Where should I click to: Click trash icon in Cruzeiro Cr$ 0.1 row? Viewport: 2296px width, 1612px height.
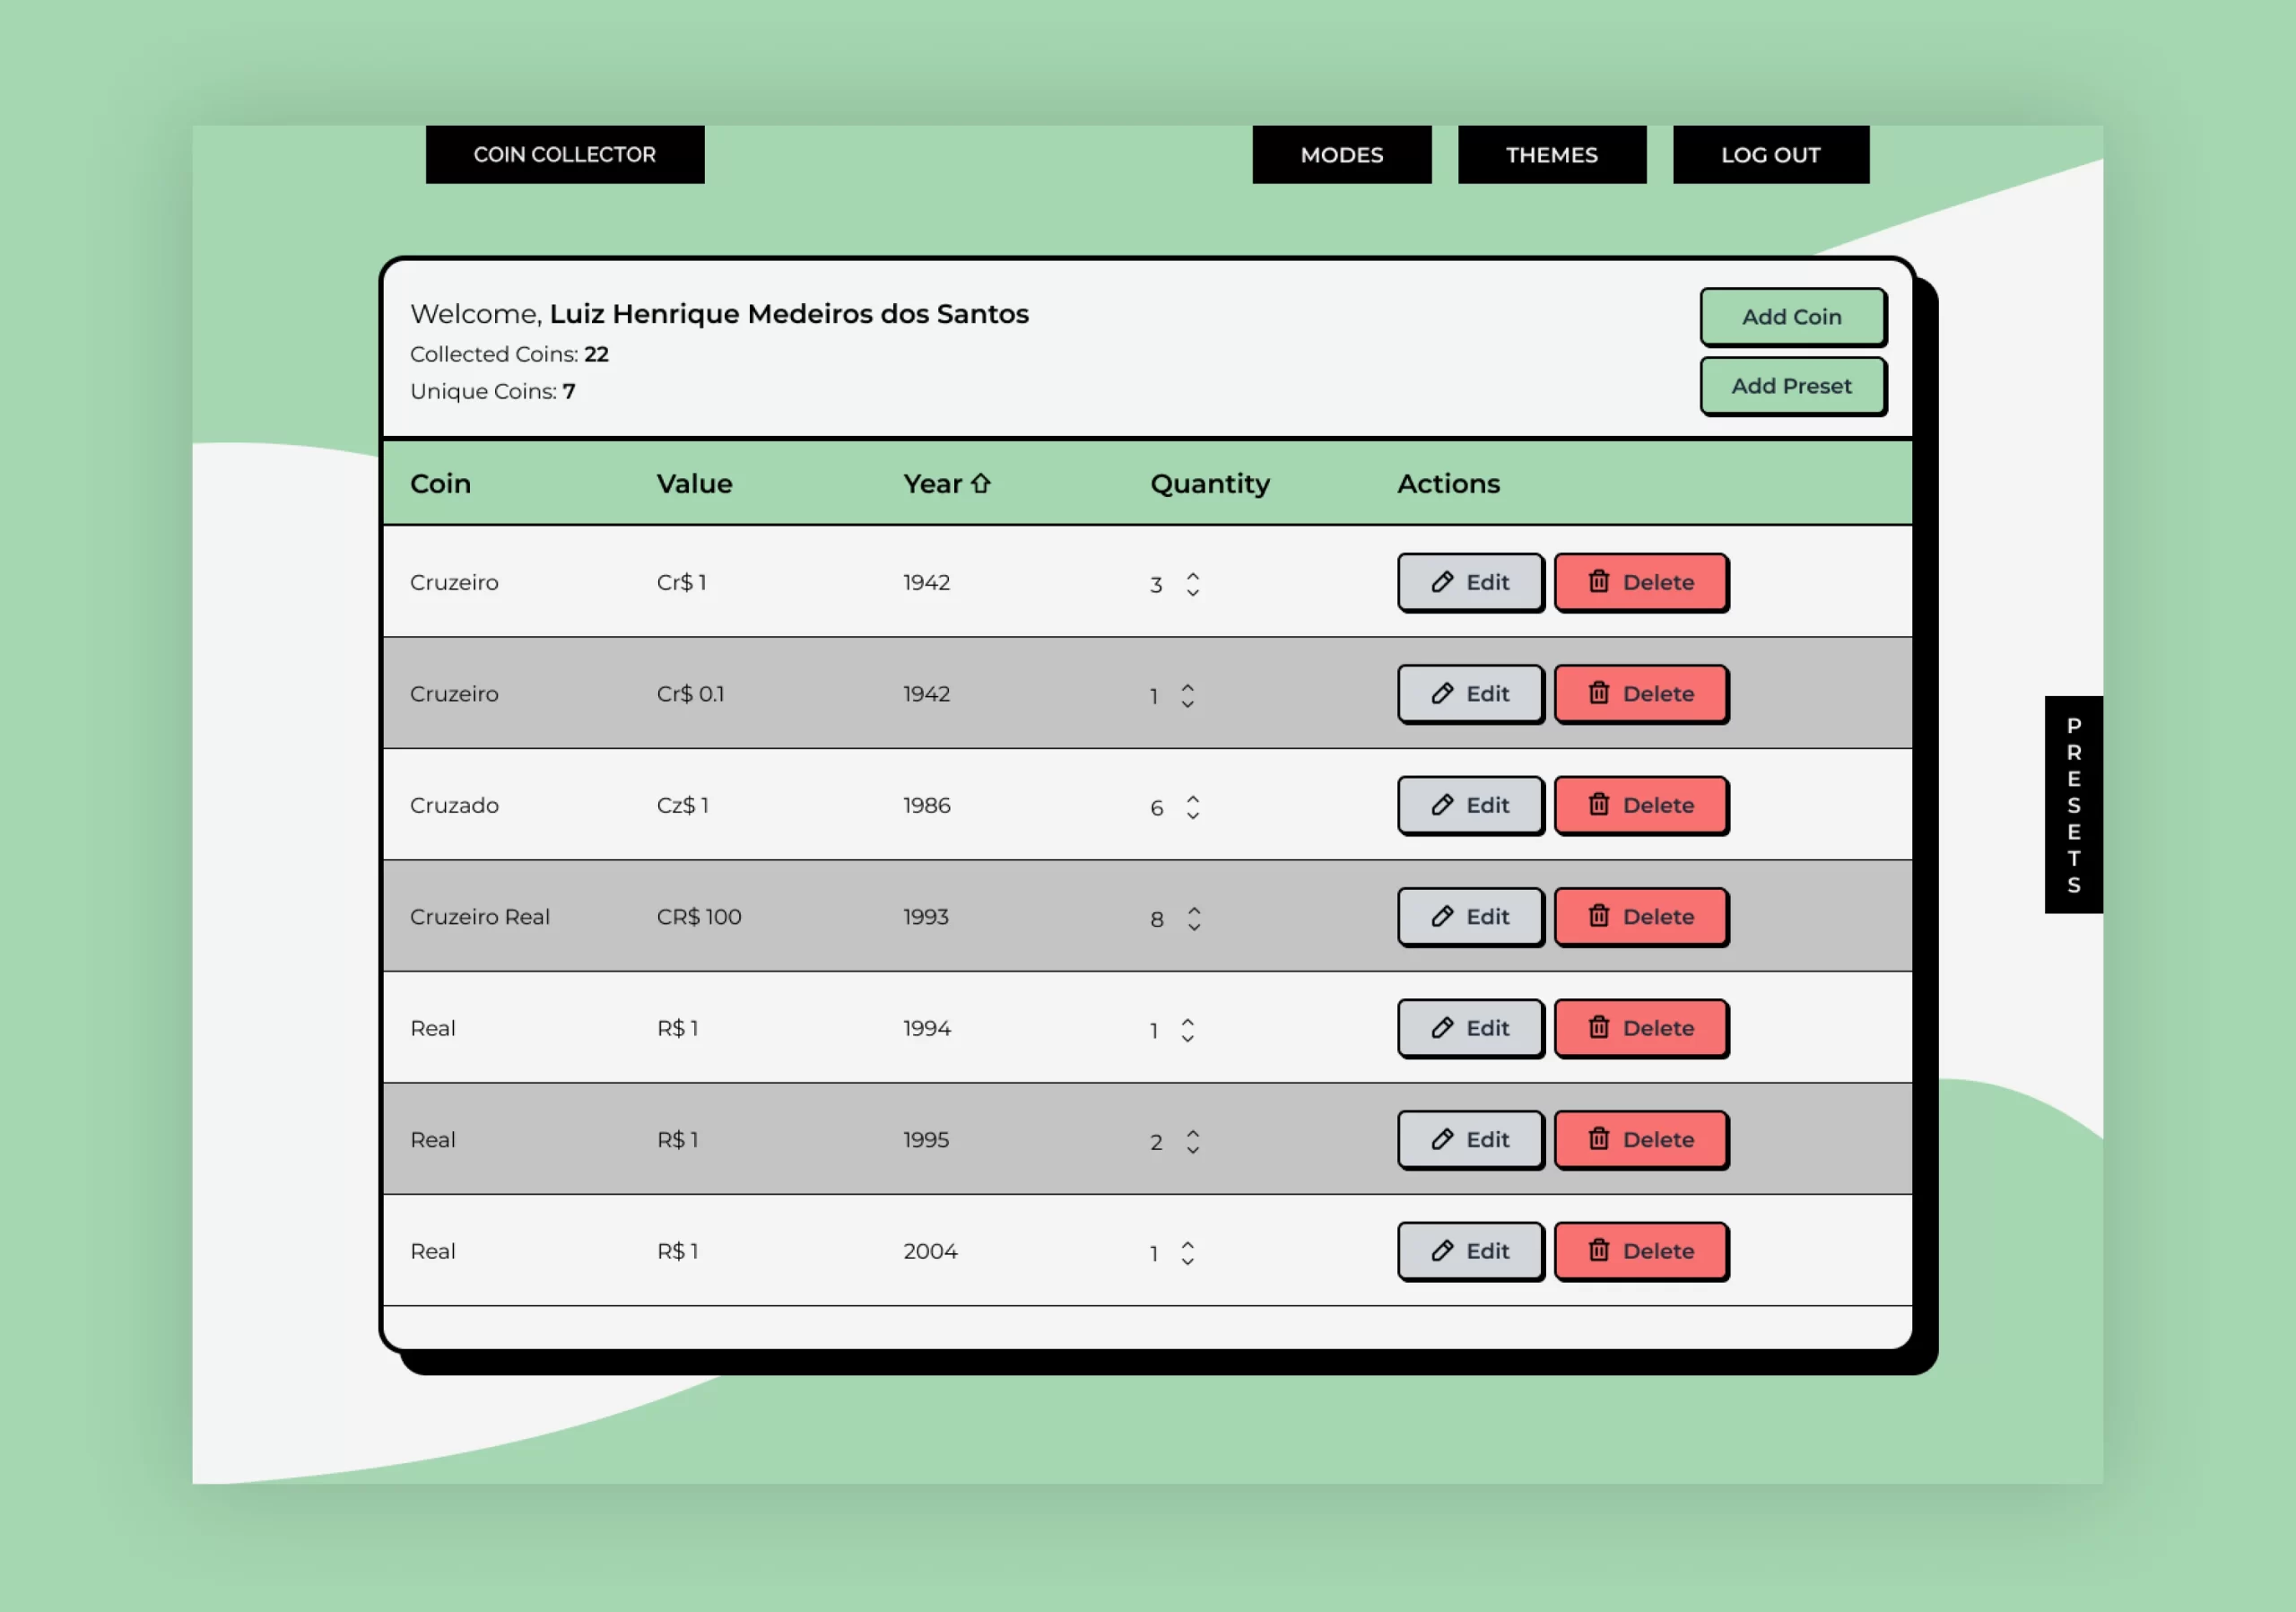click(1599, 693)
